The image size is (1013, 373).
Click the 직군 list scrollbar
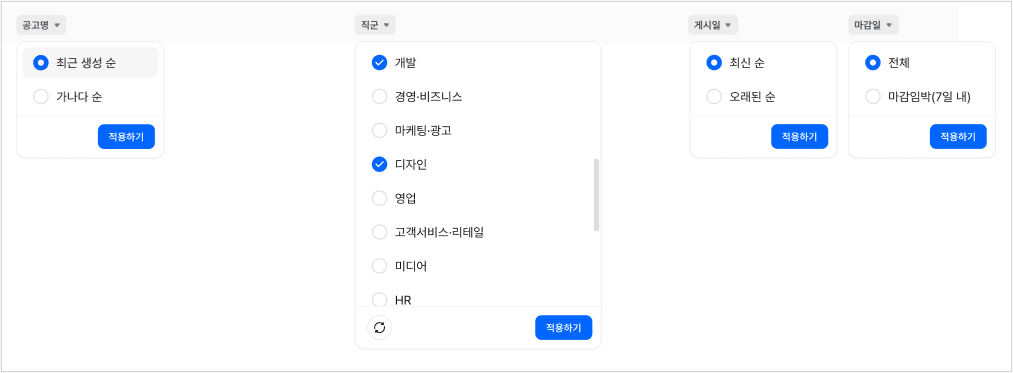point(596,195)
